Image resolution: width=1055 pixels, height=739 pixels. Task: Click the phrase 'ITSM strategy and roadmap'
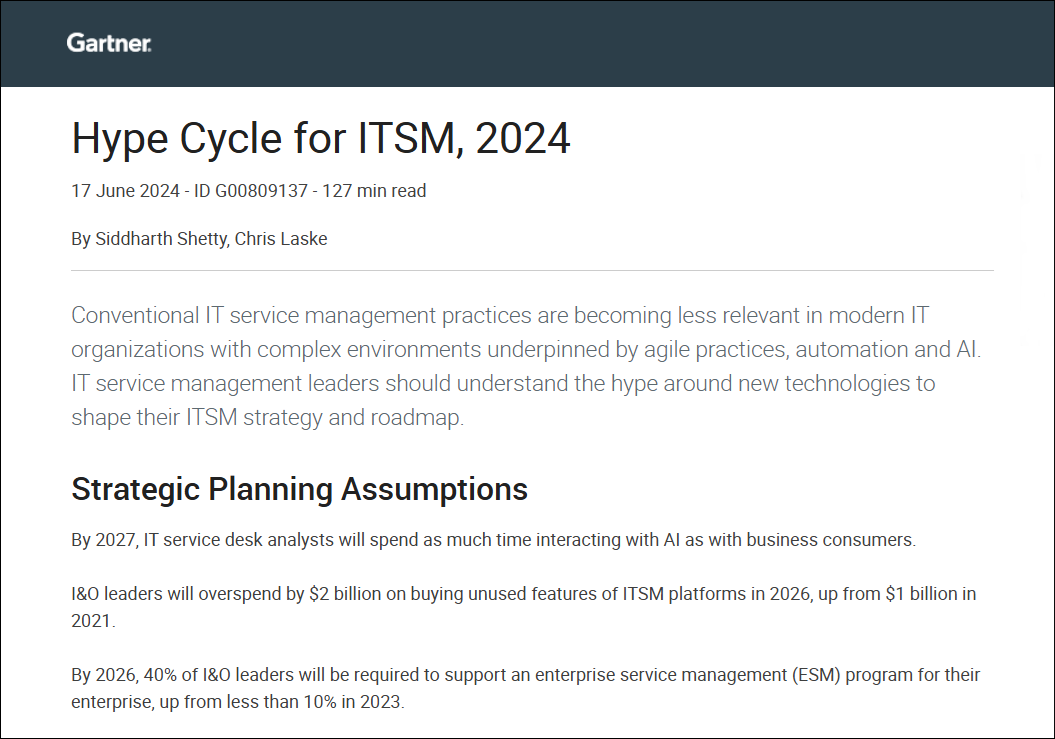click(324, 418)
